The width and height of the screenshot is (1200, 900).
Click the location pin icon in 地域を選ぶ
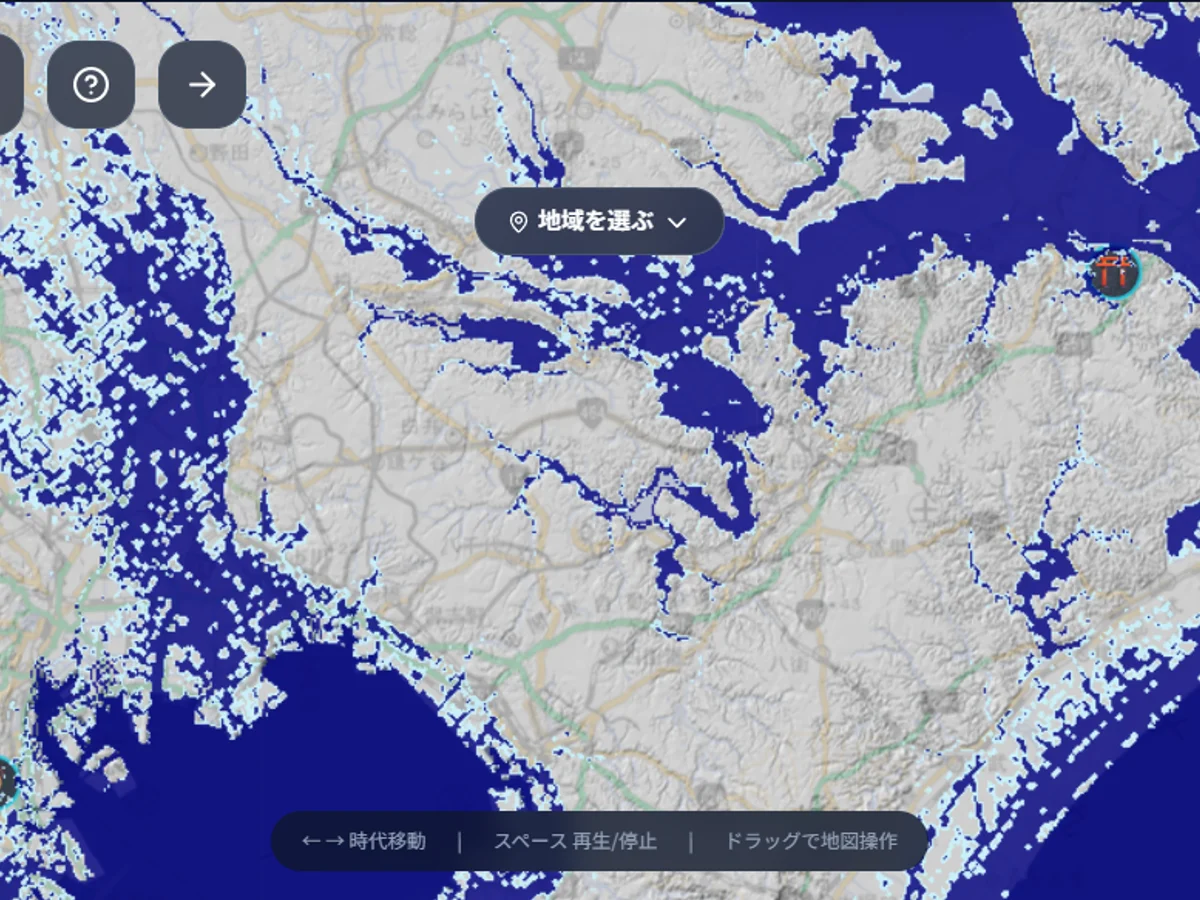click(518, 222)
